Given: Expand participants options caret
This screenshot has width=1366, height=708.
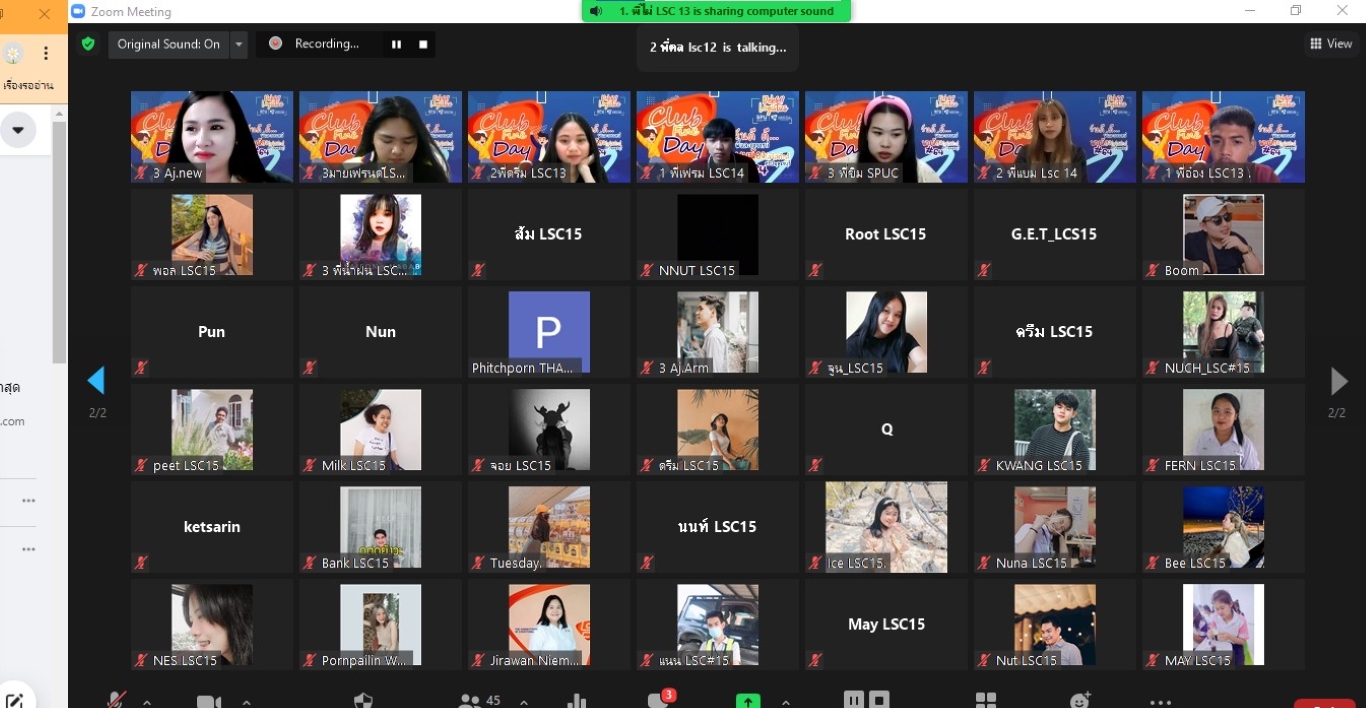Looking at the screenshot, I should tap(524, 702).
